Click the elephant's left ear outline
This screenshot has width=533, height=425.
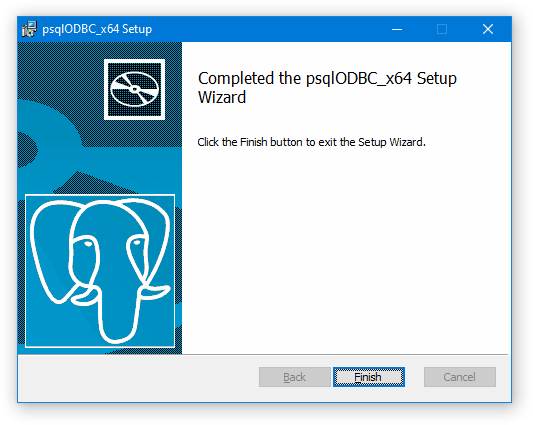(x=51, y=252)
